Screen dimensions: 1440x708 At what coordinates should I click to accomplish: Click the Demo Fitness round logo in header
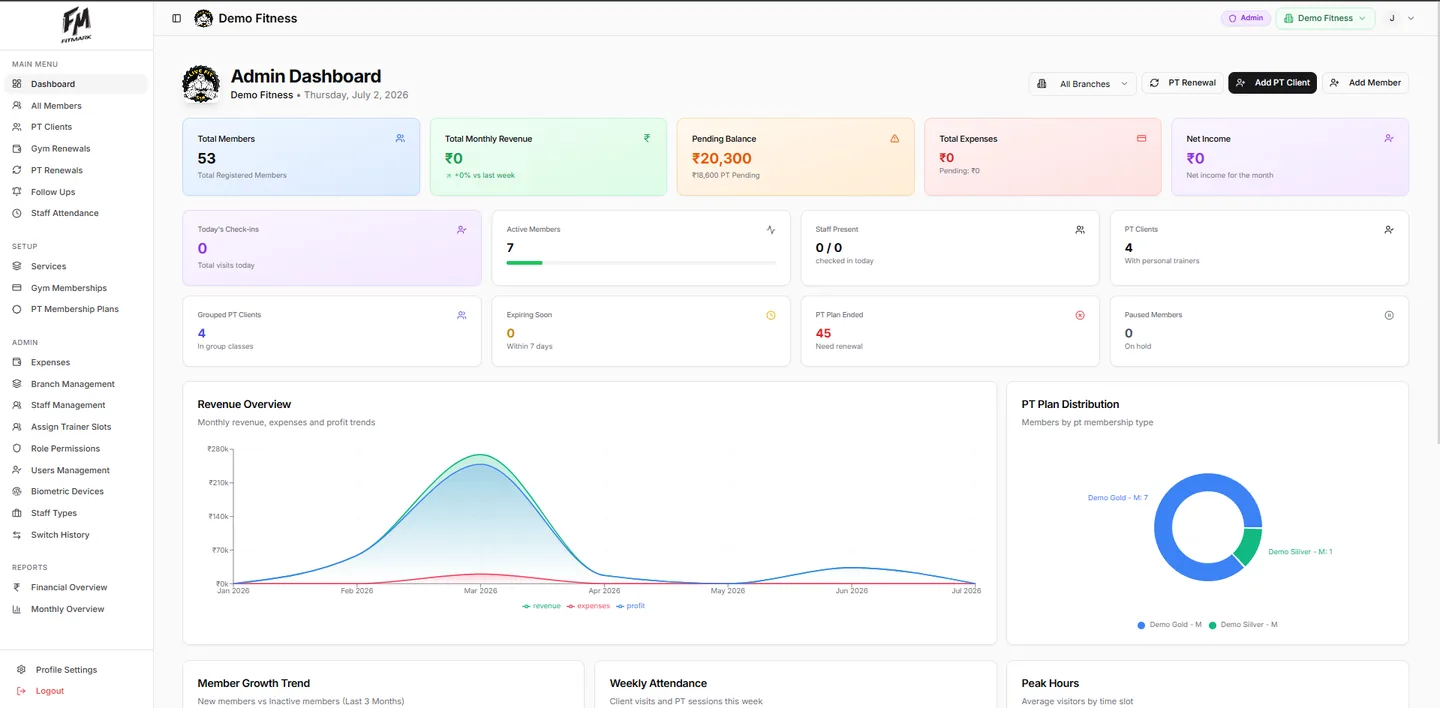(203, 18)
